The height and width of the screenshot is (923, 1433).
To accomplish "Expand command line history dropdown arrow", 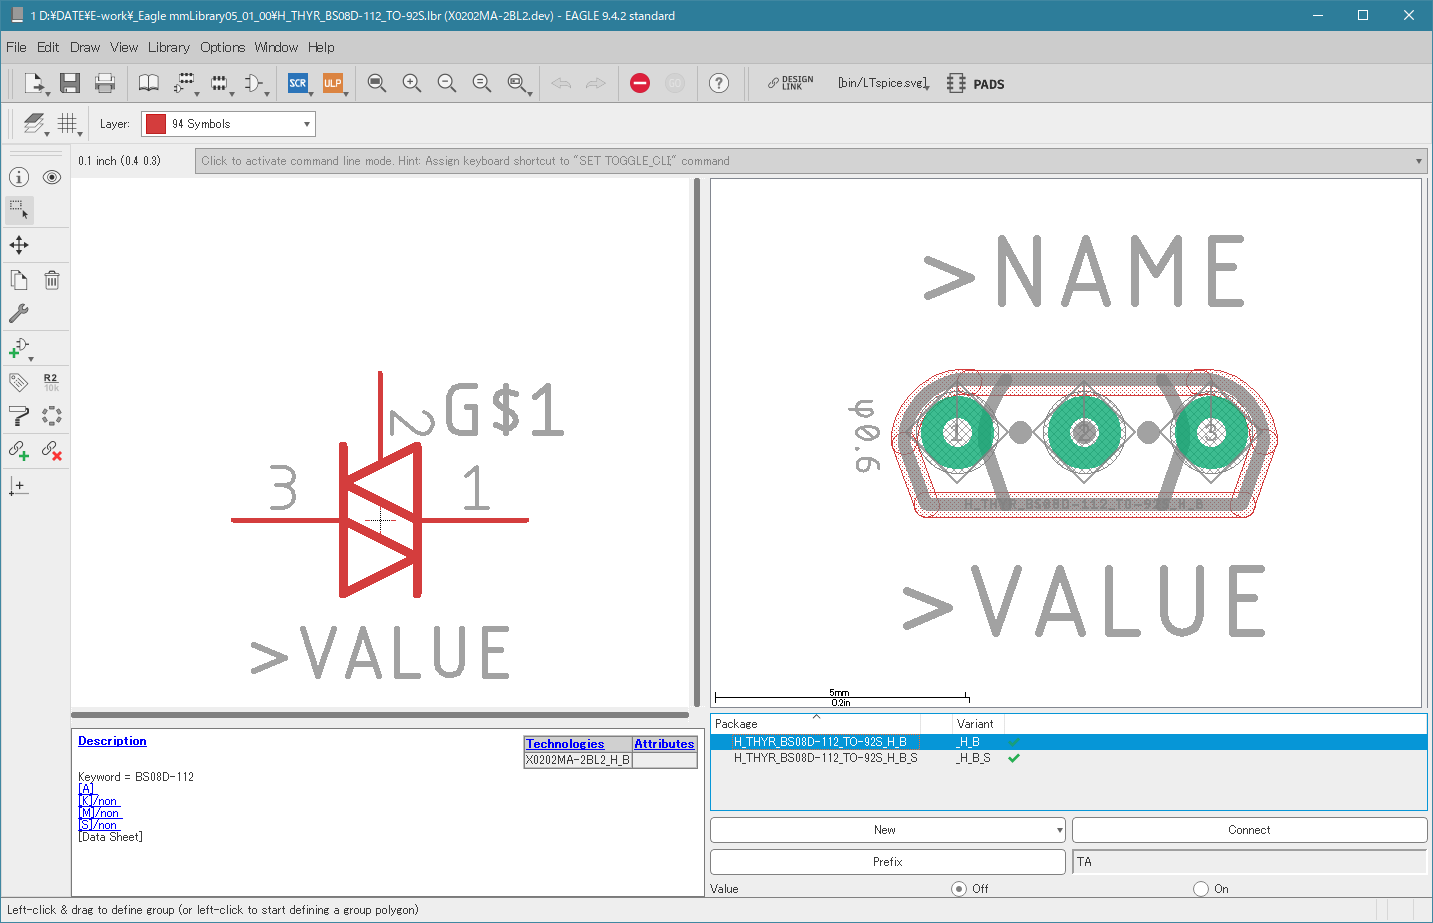I will click(1419, 161).
